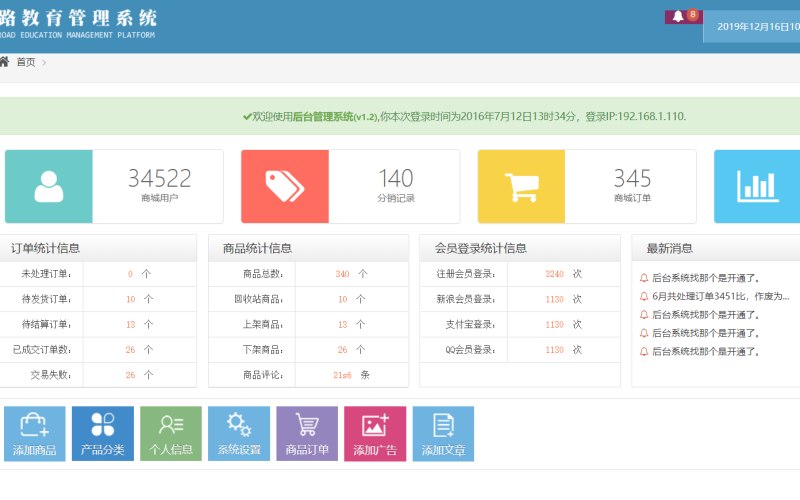The width and height of the screenshot is (800, 500).
Task: Click the bell icon beside first 最新消息 message
Action: pyautogui.click(x=644, y=278)
